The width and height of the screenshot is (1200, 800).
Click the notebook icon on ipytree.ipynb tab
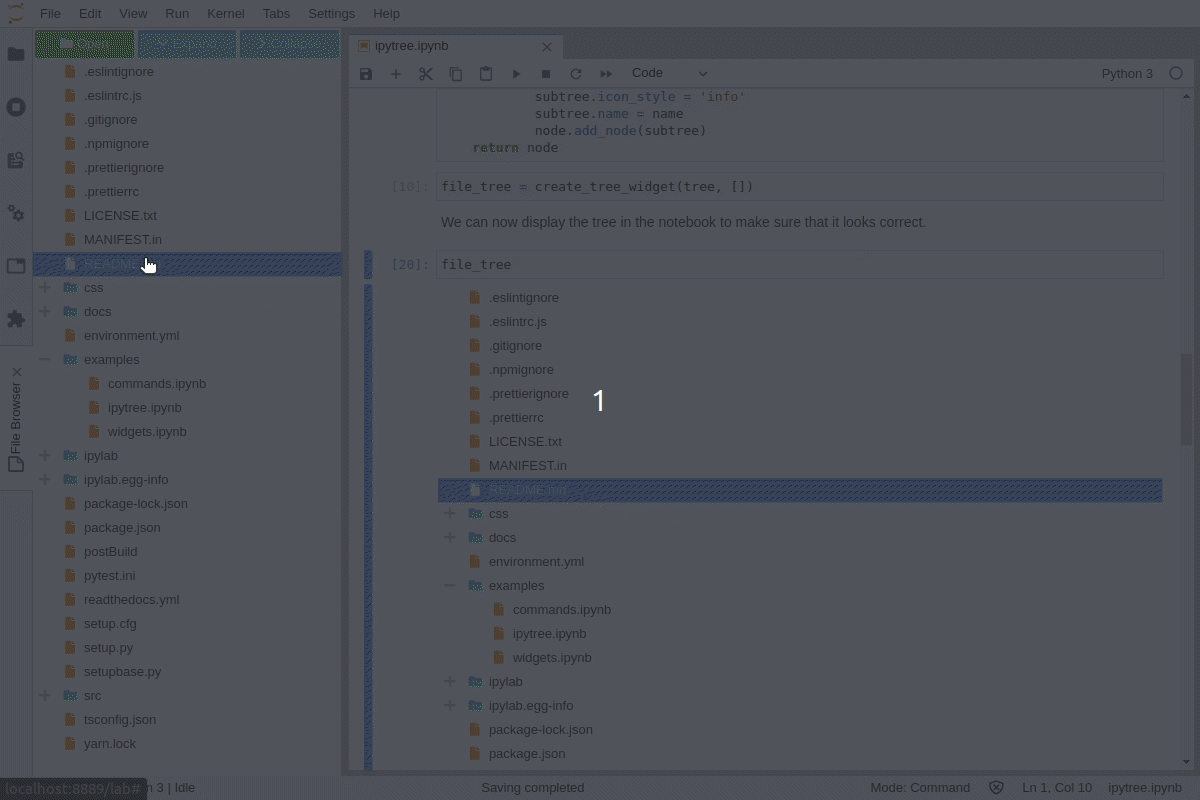364,46
